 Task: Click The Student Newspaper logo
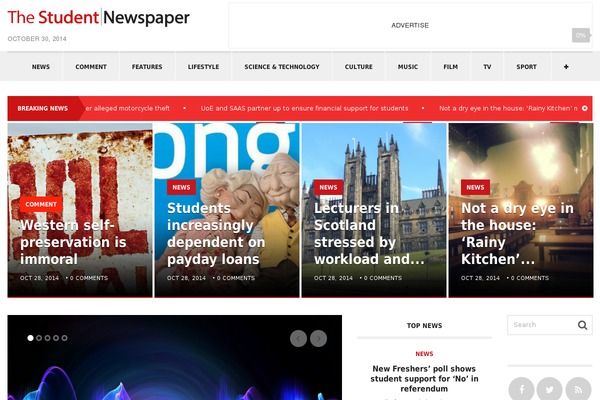pyautogui.click(x=98, y=17)
